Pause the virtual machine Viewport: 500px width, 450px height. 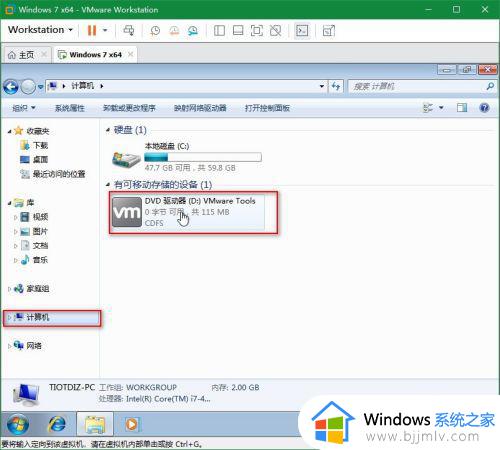pos(92,31)
